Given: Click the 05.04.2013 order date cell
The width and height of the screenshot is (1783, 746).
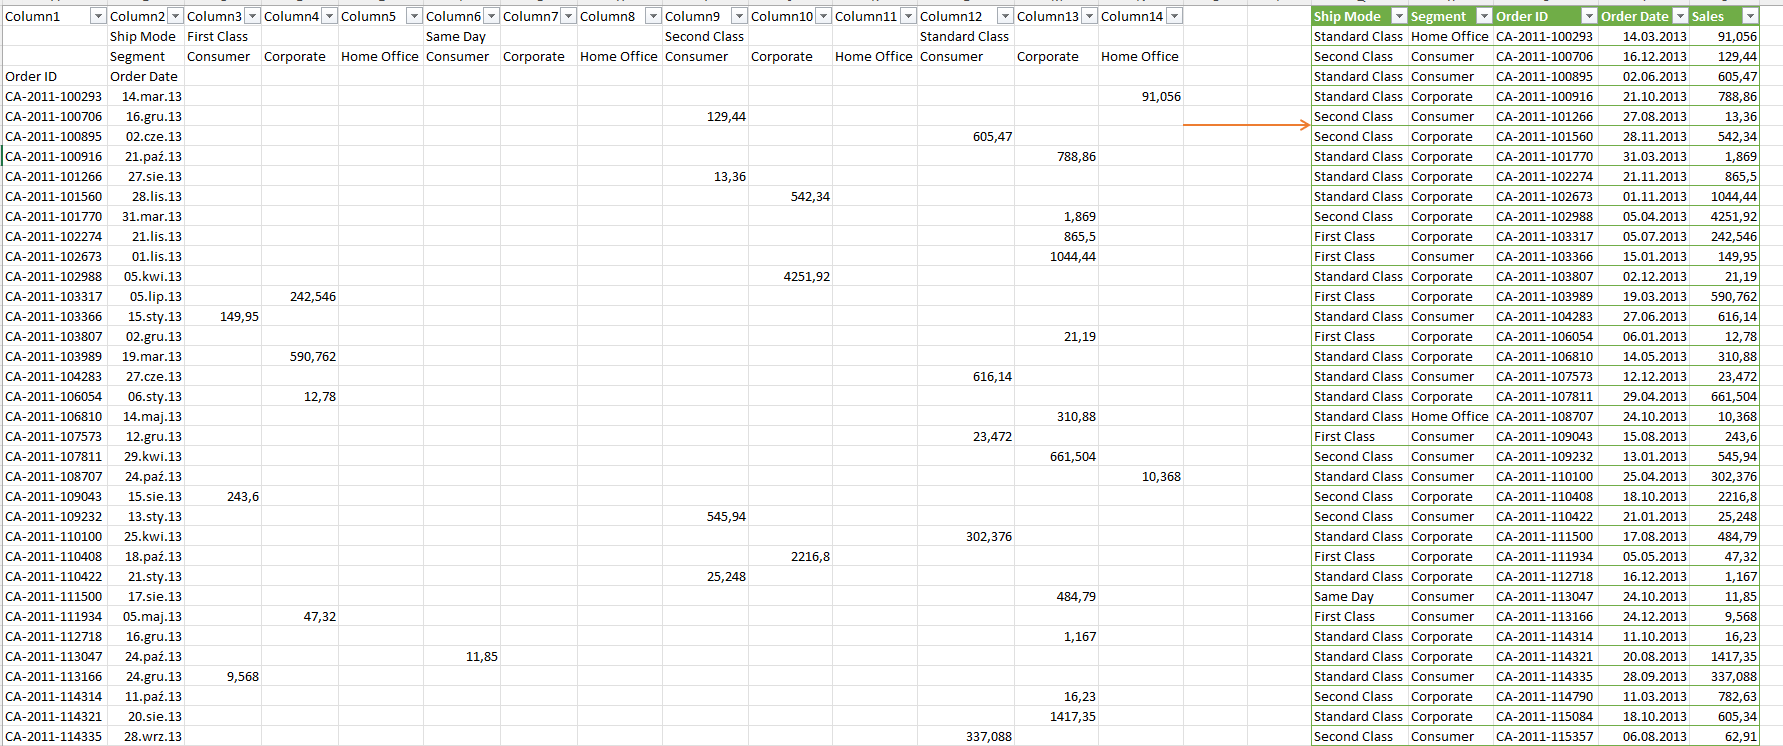Looking at the screenshot, I should (x=1644, y=217).
